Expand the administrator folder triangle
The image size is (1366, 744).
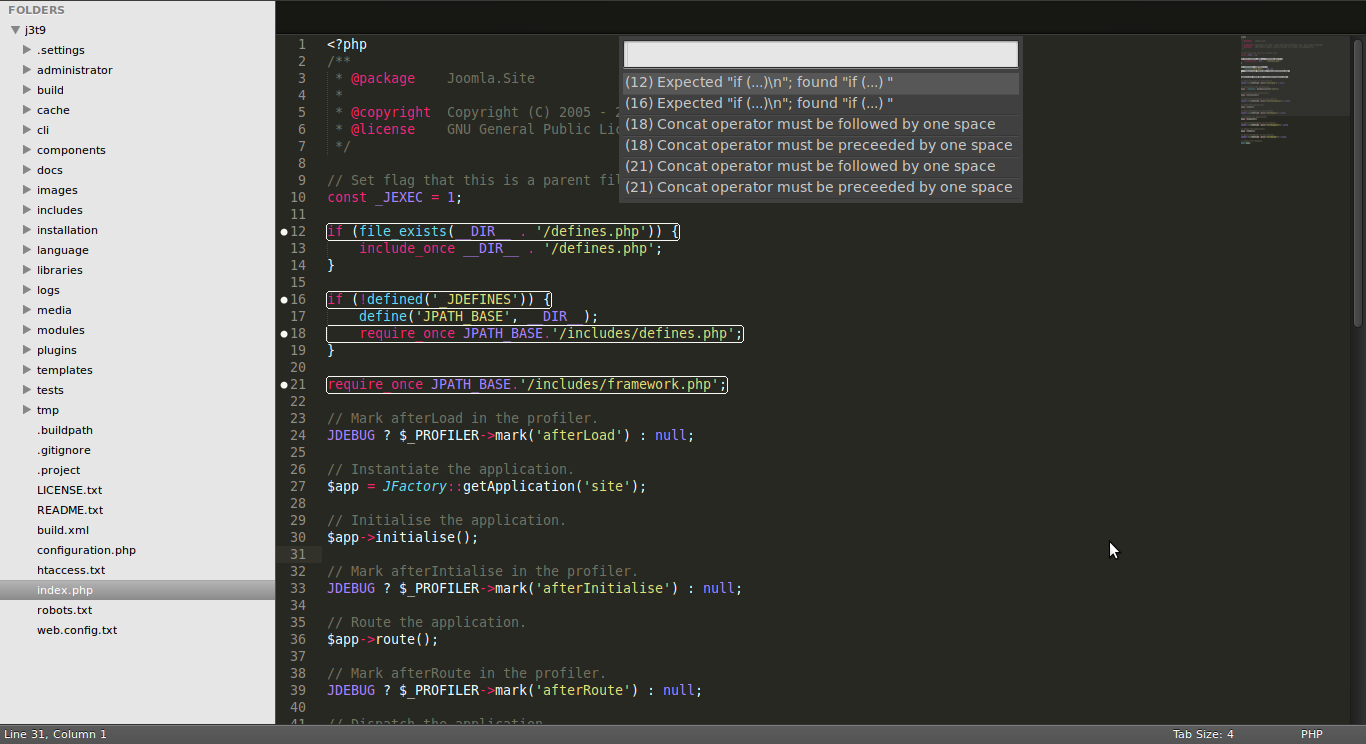27,70
